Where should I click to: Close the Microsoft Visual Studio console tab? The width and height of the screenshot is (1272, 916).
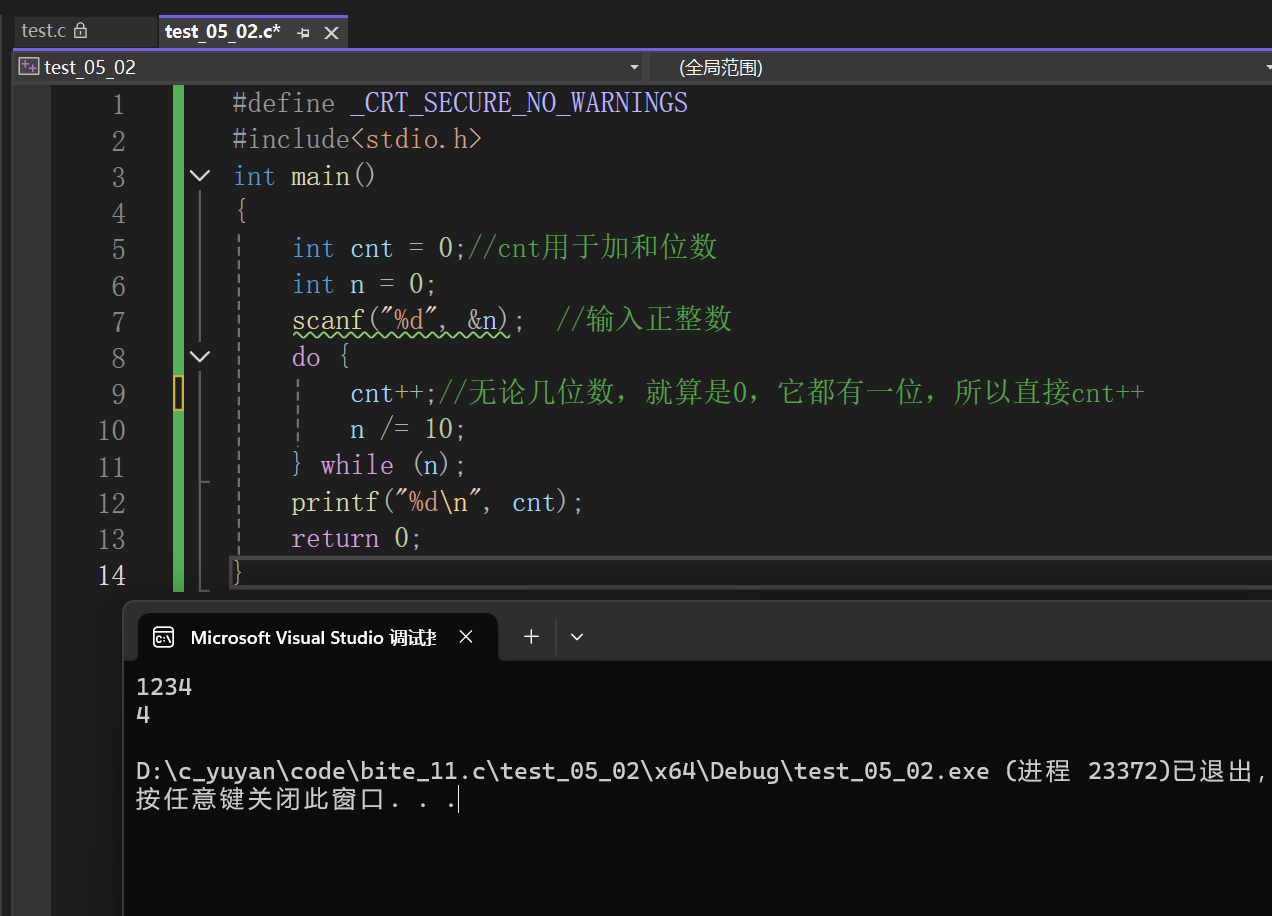click(466, 637)
